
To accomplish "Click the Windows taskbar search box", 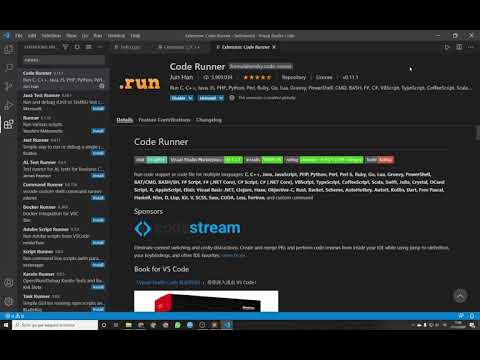I will coord(55,325).
